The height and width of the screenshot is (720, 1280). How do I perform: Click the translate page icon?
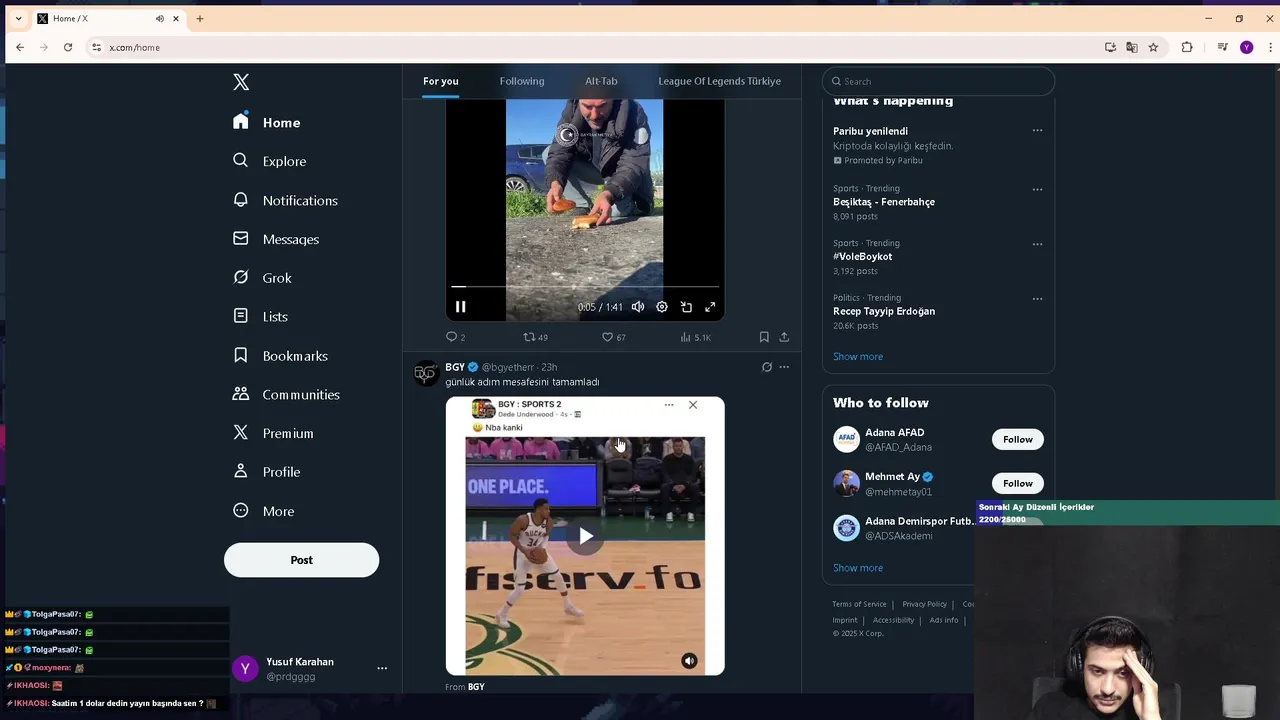[x=1132, y=47]
